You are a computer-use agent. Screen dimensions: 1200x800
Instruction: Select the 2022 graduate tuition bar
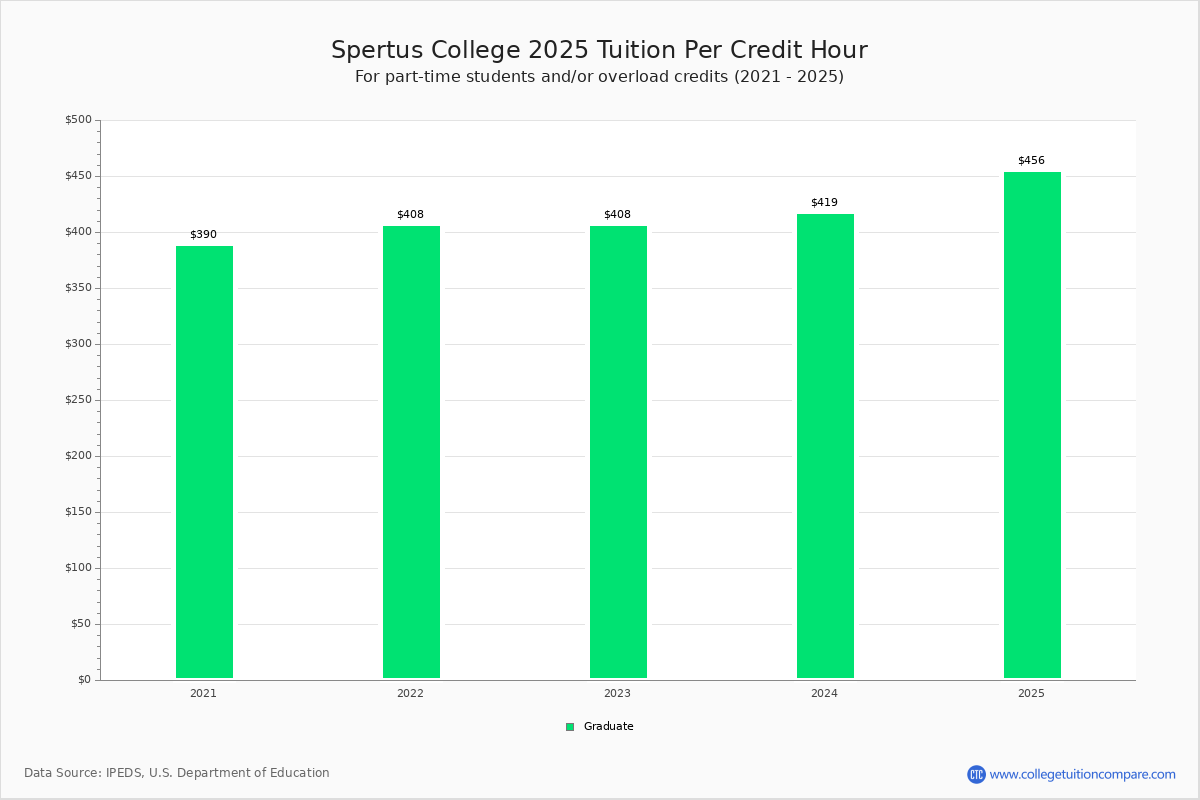[411, 452]
